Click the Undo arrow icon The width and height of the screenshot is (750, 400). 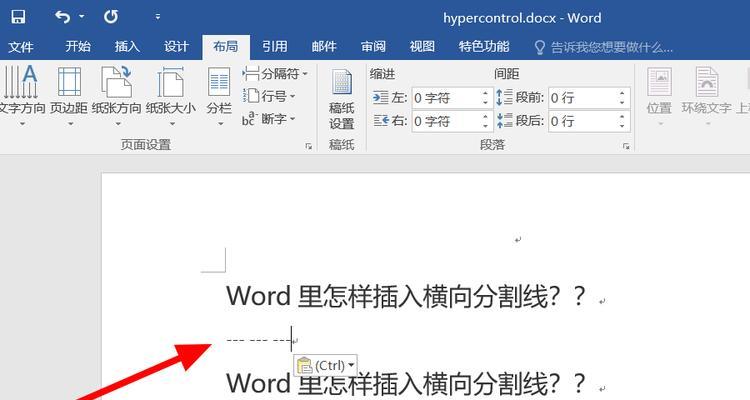point(62,18)
